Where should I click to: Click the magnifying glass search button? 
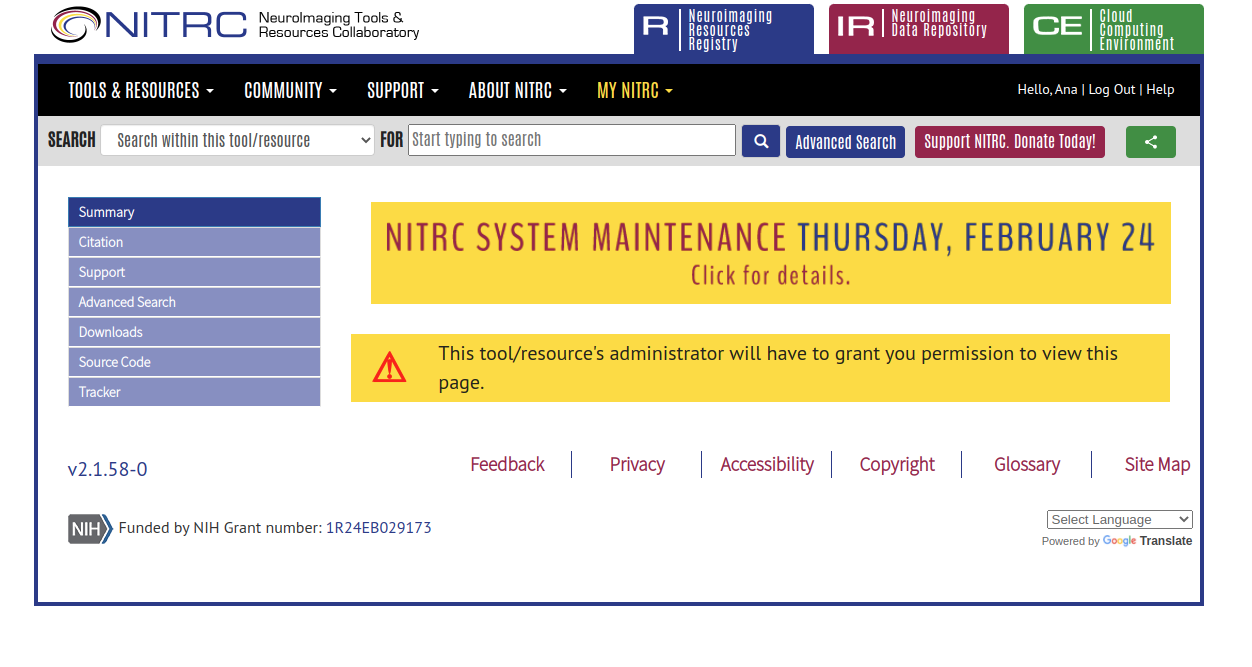(760, 141)
